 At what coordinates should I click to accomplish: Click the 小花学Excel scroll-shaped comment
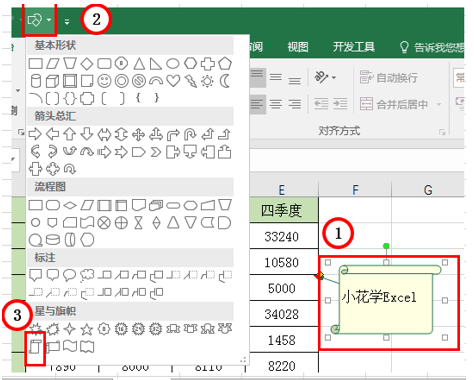[386, 299]
